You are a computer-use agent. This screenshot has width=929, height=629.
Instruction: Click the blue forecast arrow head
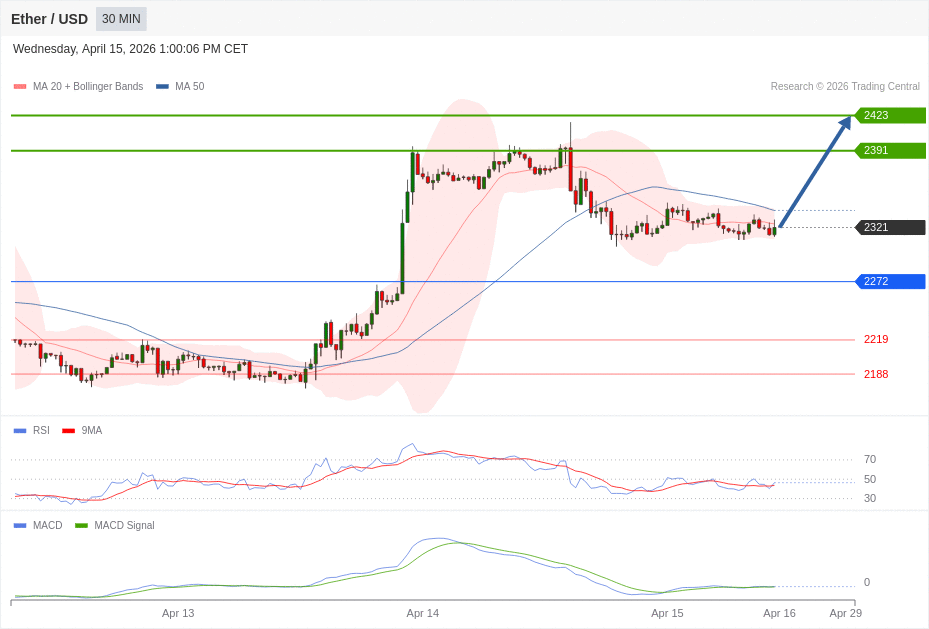(x=845, y=122)
